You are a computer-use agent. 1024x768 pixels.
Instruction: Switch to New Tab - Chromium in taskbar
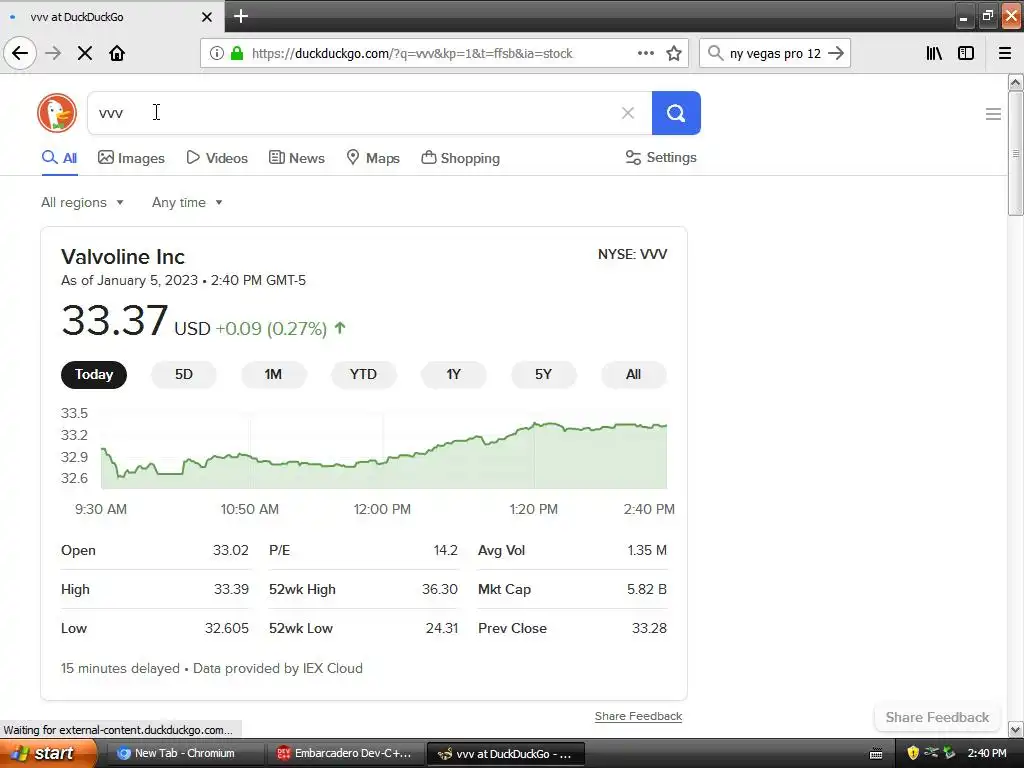(184, 753)
